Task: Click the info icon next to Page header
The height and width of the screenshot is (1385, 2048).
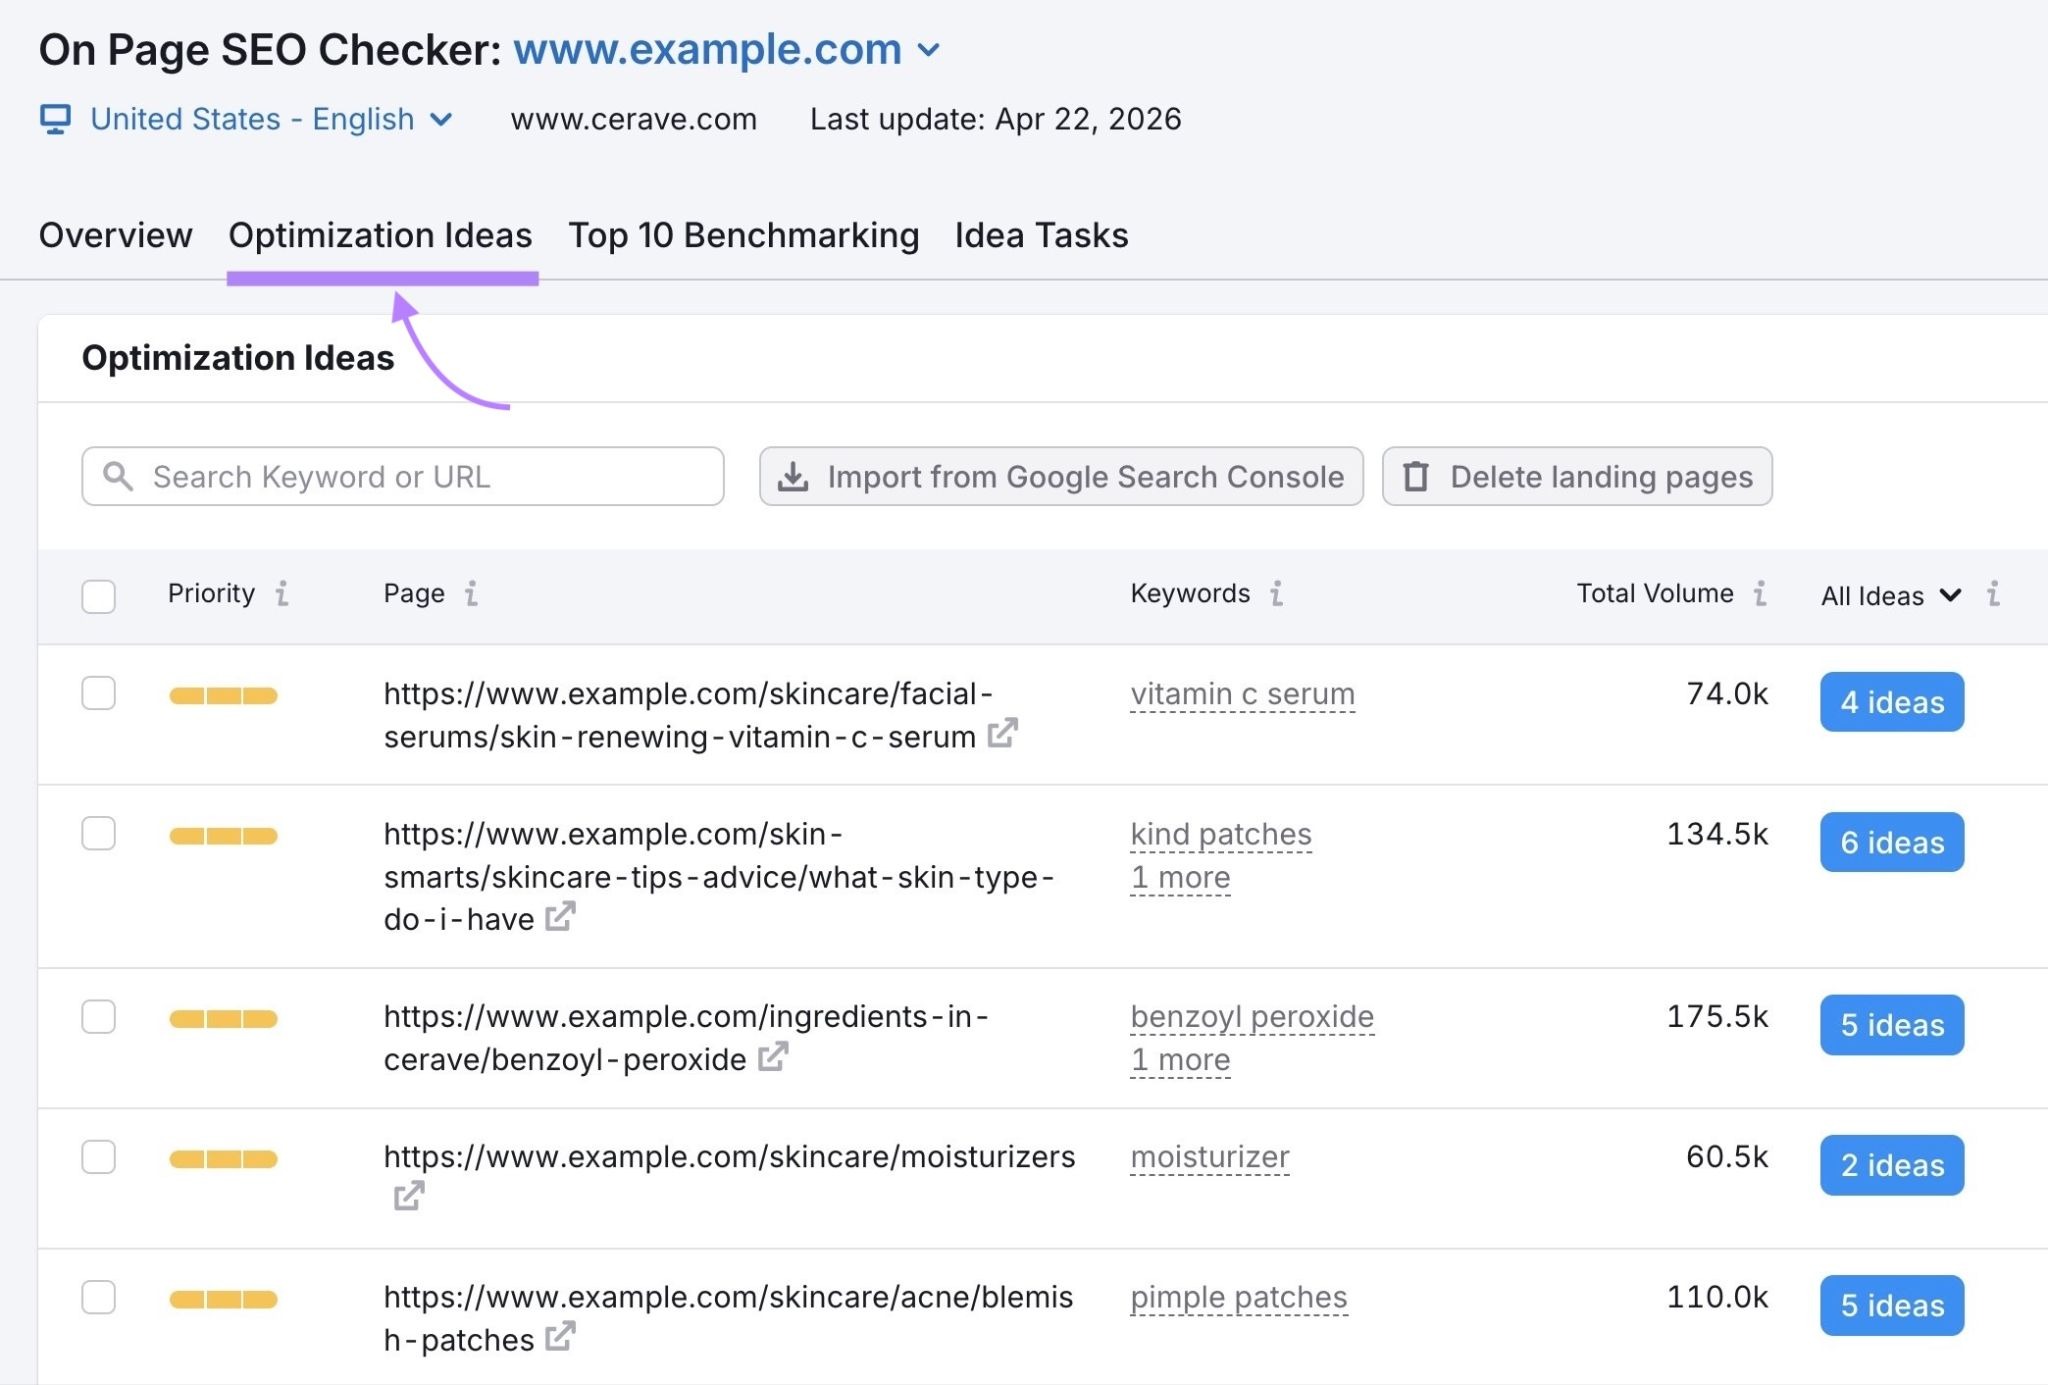Action: (471, 593)
